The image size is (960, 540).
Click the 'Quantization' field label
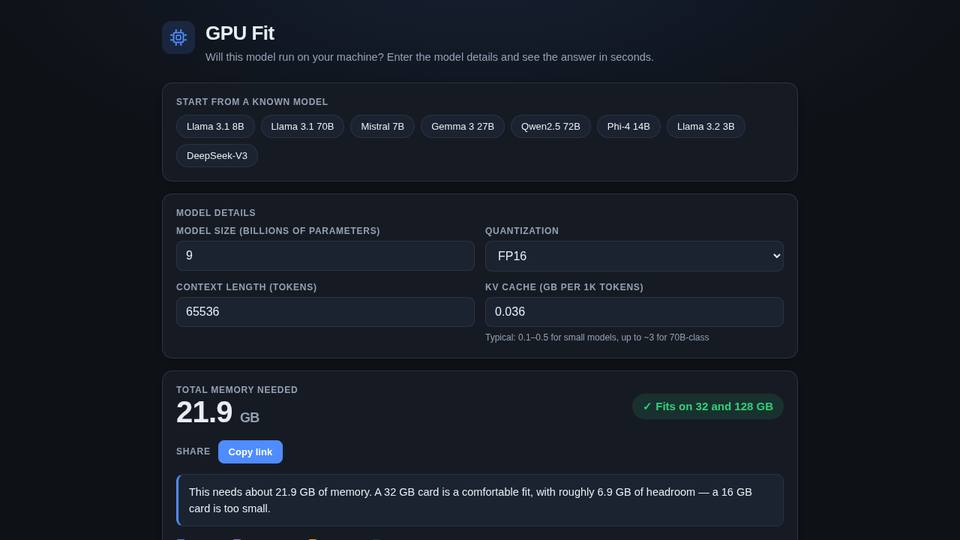[522, 231]
